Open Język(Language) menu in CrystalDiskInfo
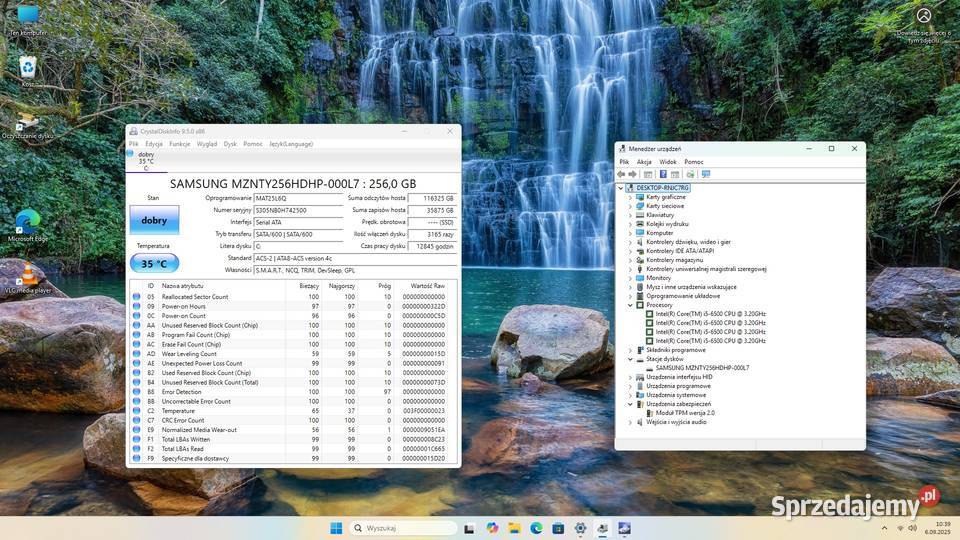This screenshot has height=540, width=960. coord(291,144)
